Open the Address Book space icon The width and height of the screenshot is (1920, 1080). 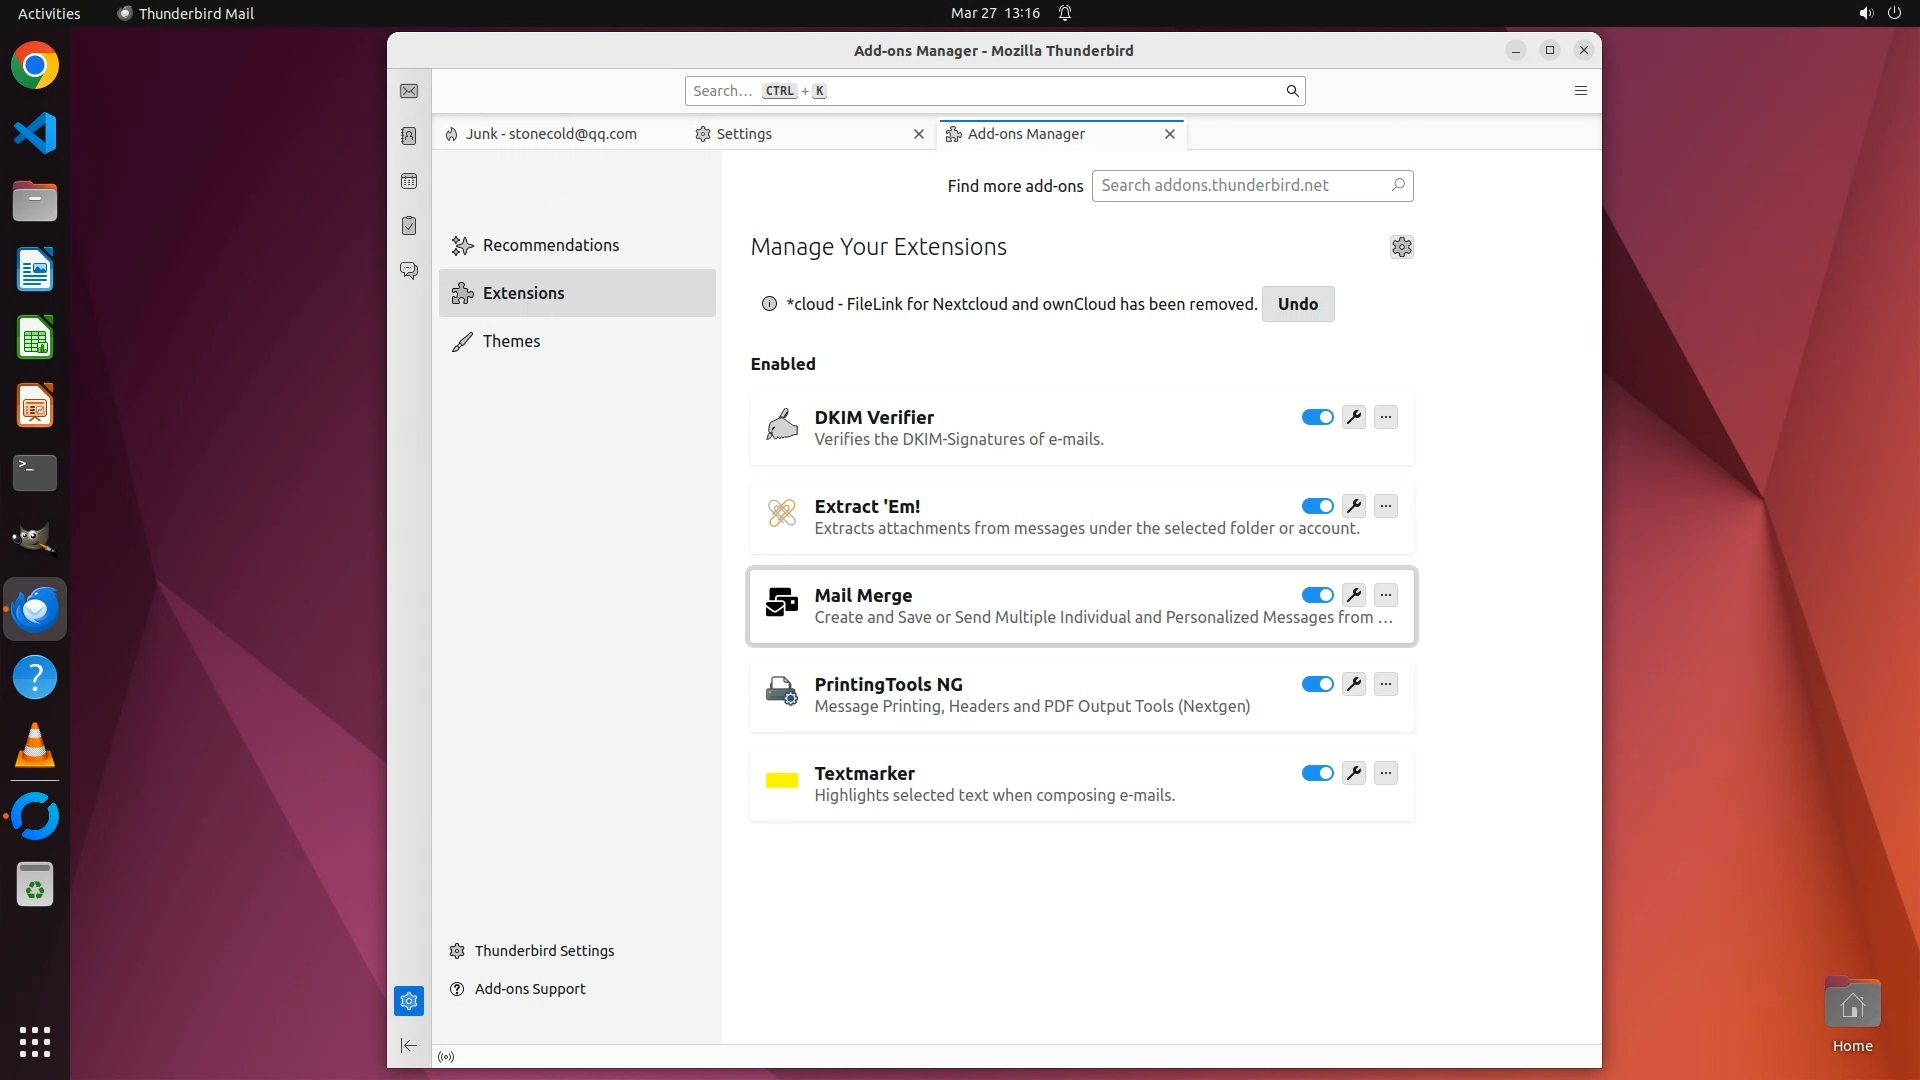[409, 136]
